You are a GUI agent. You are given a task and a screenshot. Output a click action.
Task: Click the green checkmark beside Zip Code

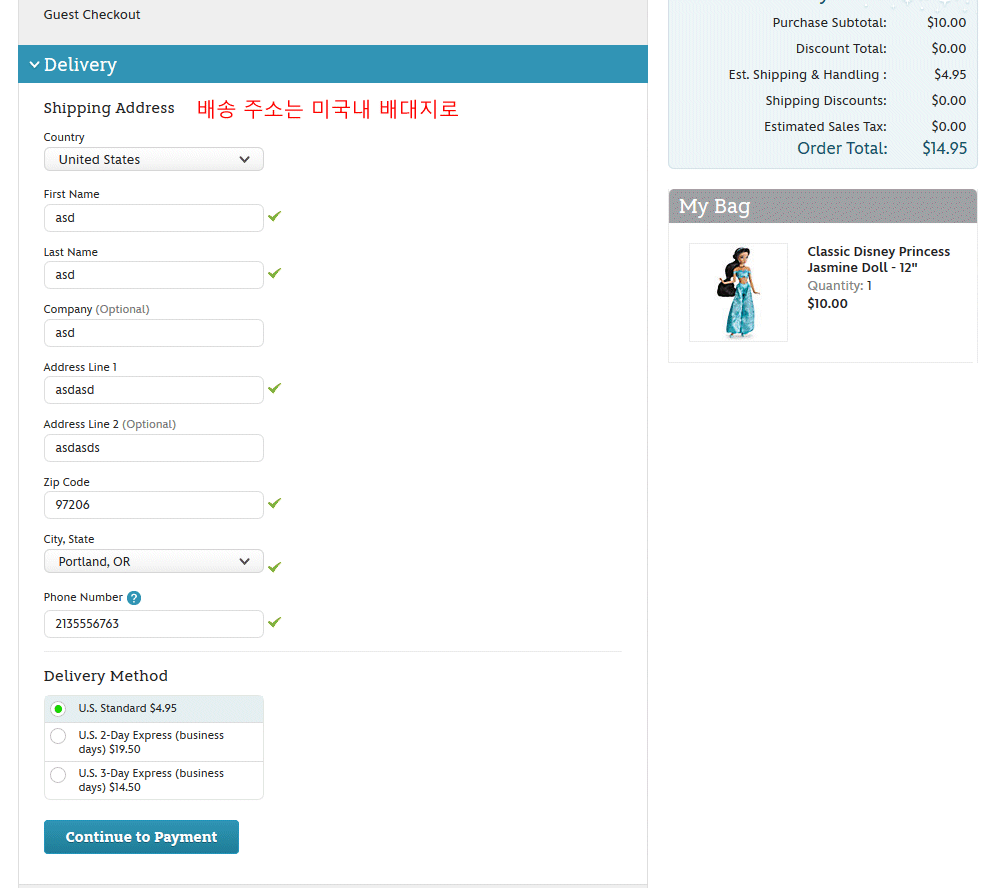tap(274, 503)
